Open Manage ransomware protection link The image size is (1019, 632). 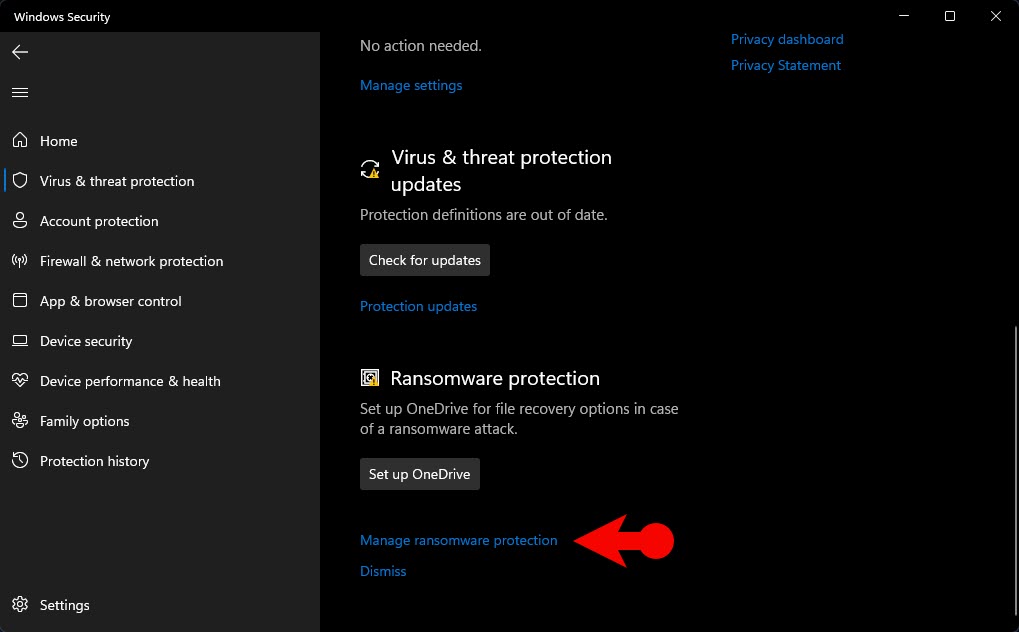pos(459,540)
